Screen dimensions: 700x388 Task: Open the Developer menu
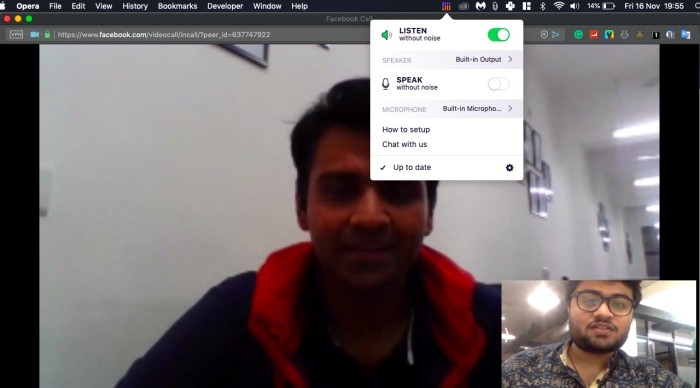[x=225, y=6]
